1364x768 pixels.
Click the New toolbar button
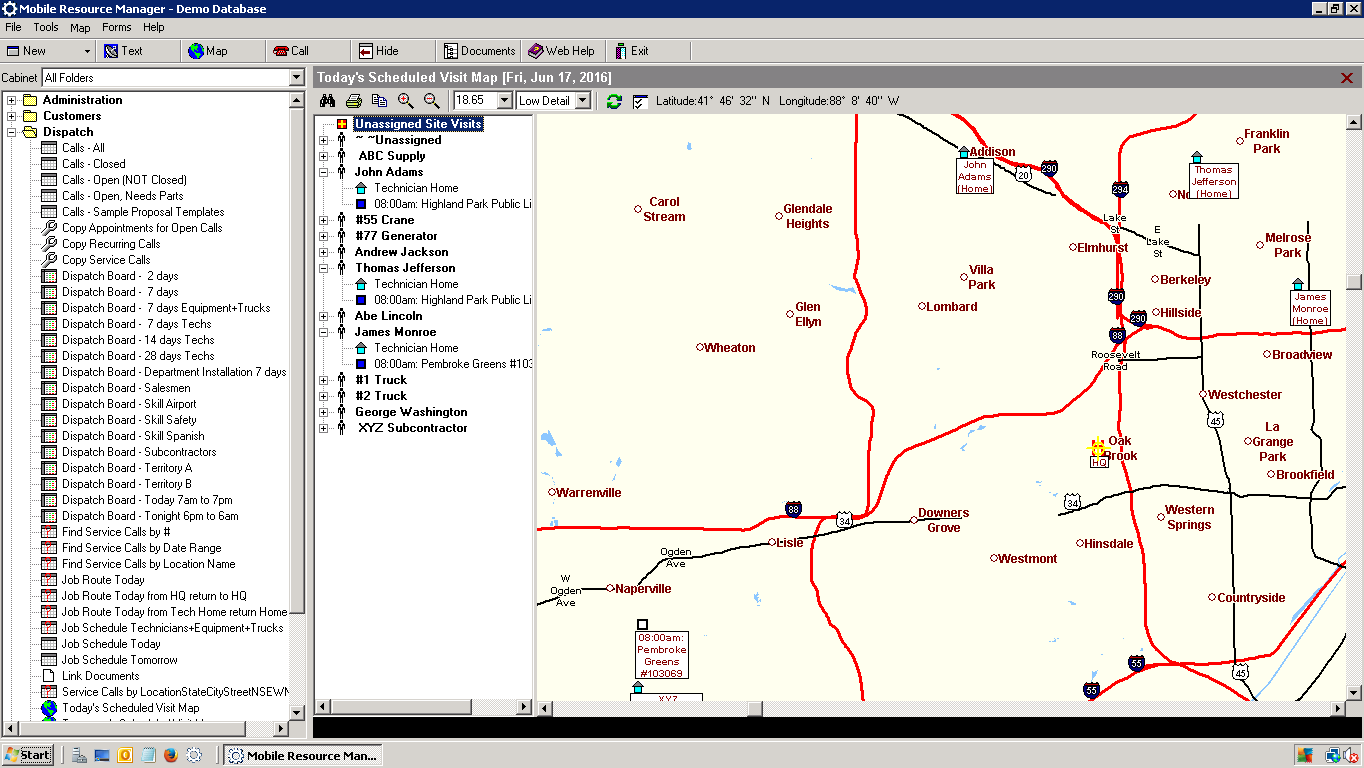coord(40,51)
